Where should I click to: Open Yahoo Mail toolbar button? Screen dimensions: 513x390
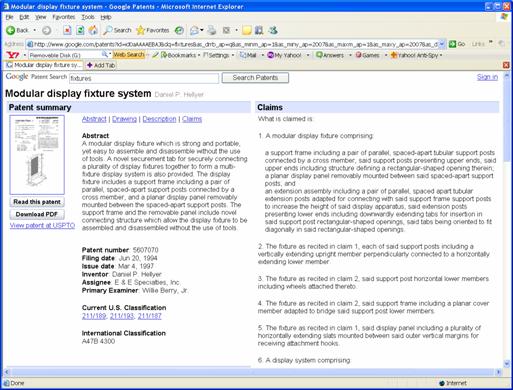coord(248,55)
